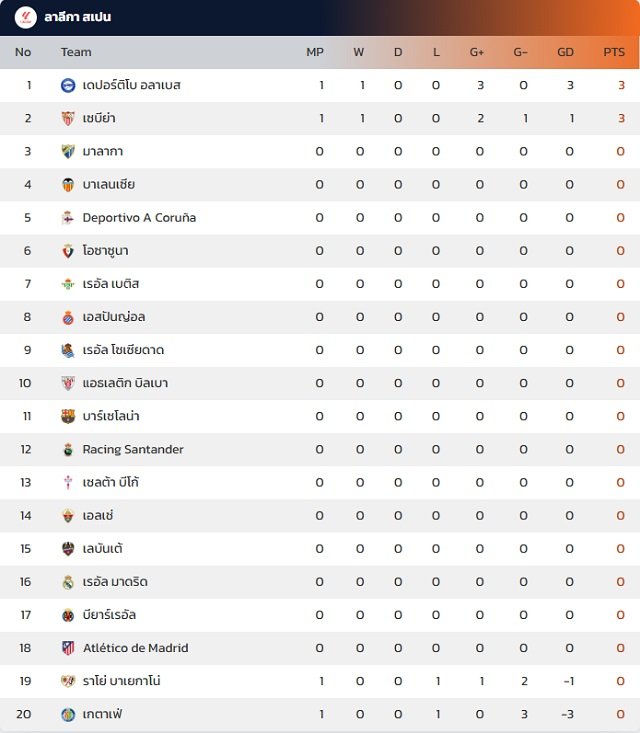Click the La Liga logo in header
The image size is (640, 733).
point(26,17)
